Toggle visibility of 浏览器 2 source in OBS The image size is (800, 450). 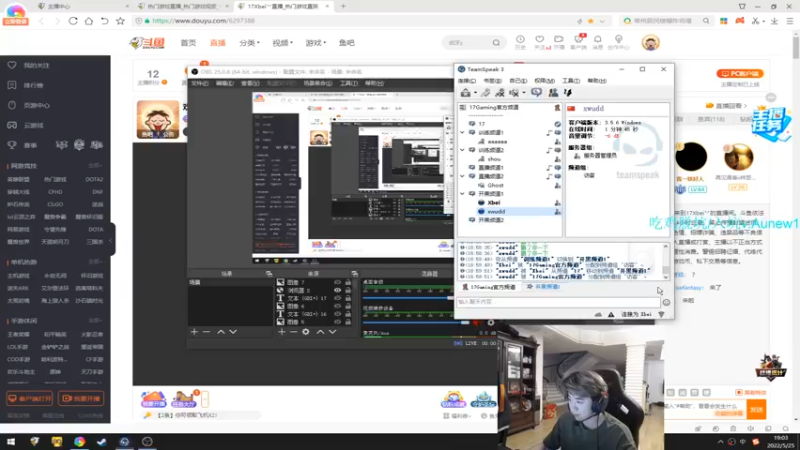pyautogui.click(x=337, y=290)
